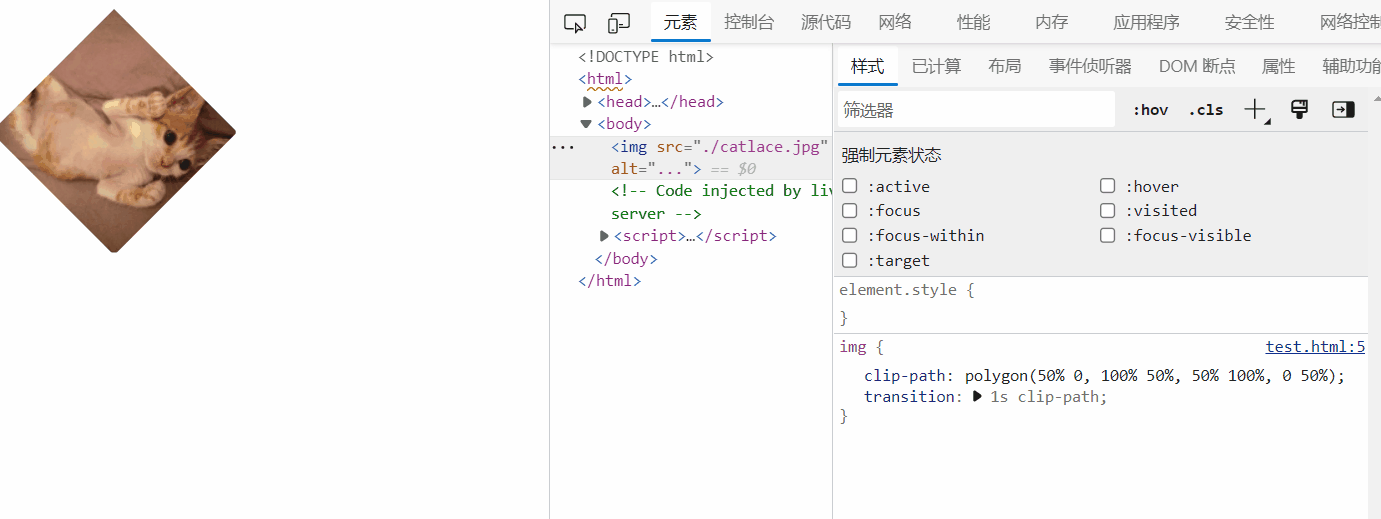Image resolution: width=1381 pixels, height=519 pixels.
Task: Expand the head element node
Action: pos(588,102)
